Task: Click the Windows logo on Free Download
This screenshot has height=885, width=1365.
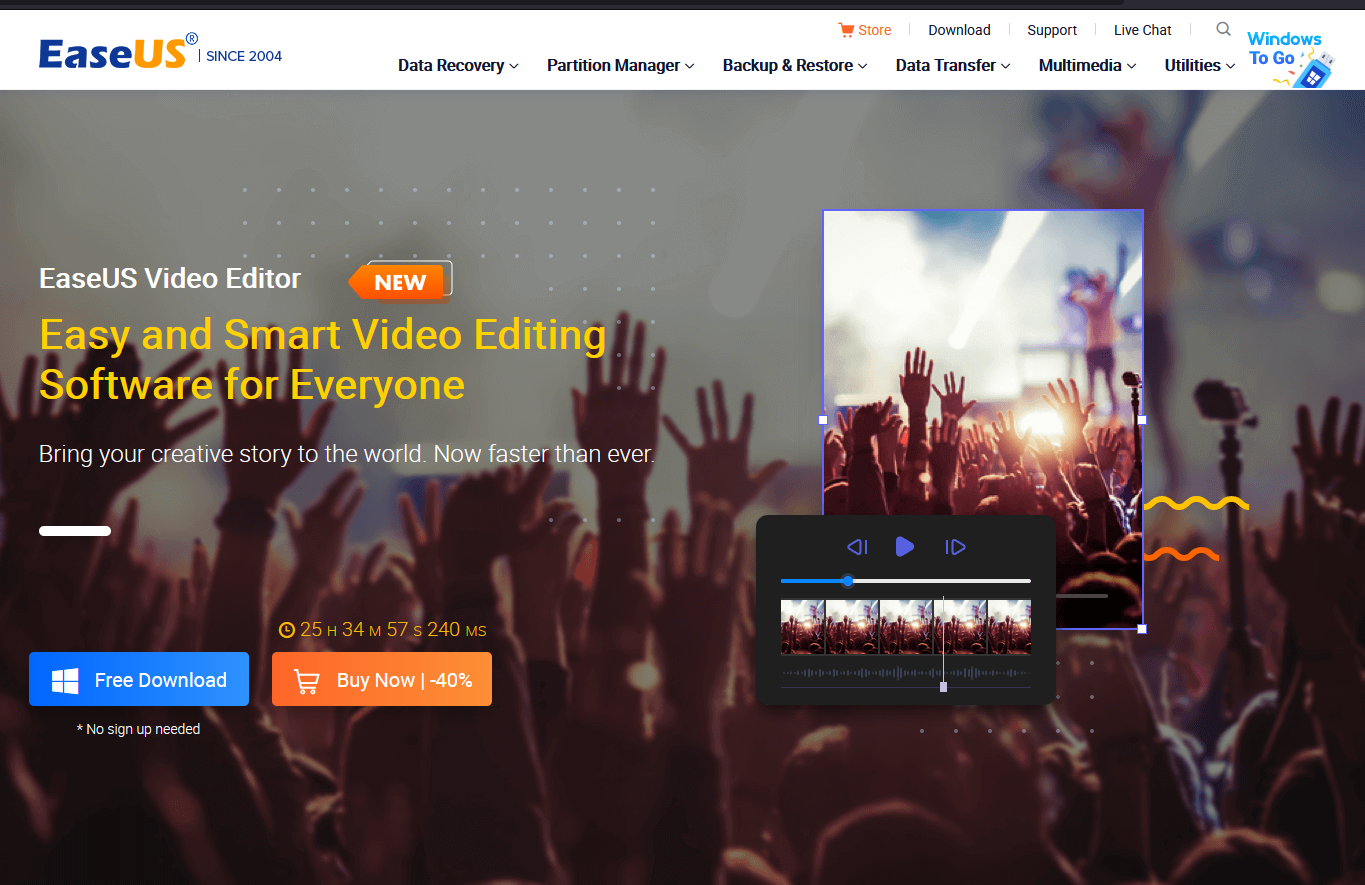Action: click(65, 681)
